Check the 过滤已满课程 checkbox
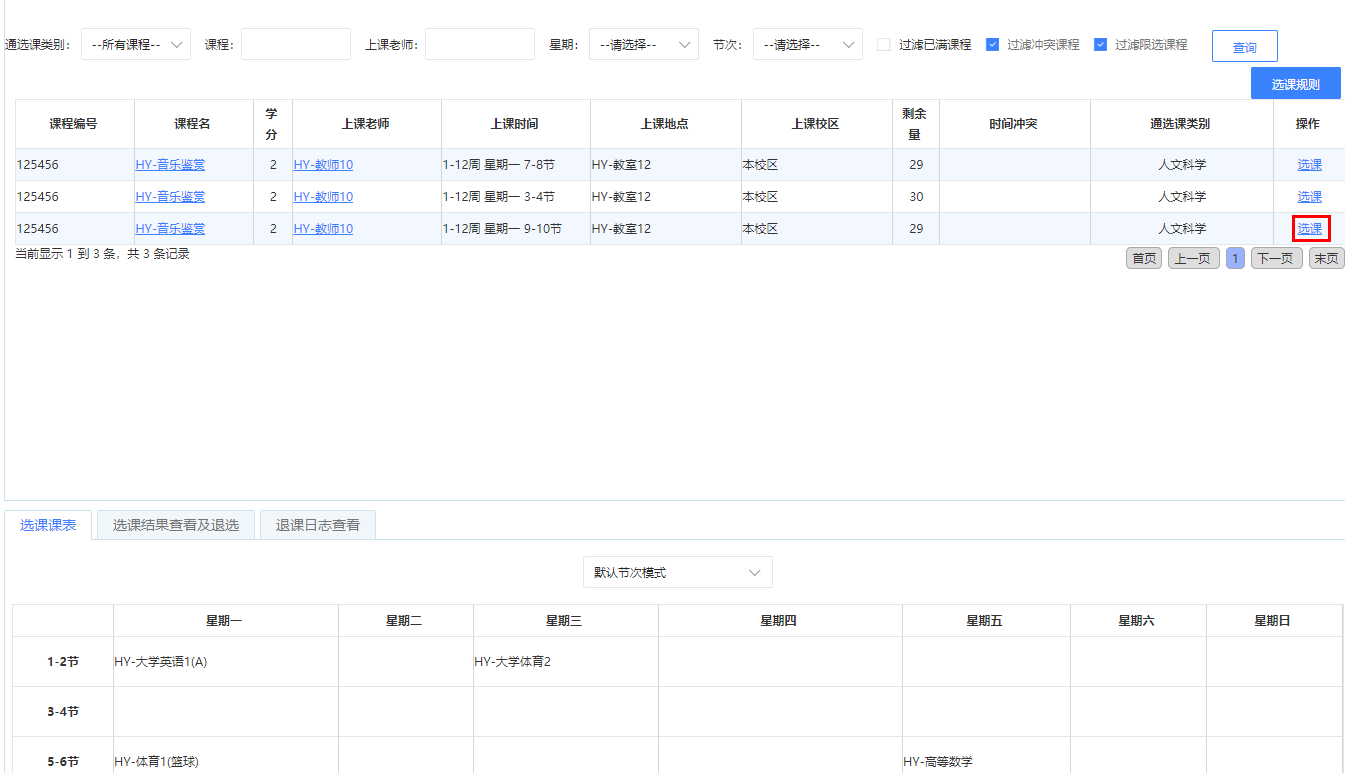The image size is (1345, 773). (x=884, y=45)
